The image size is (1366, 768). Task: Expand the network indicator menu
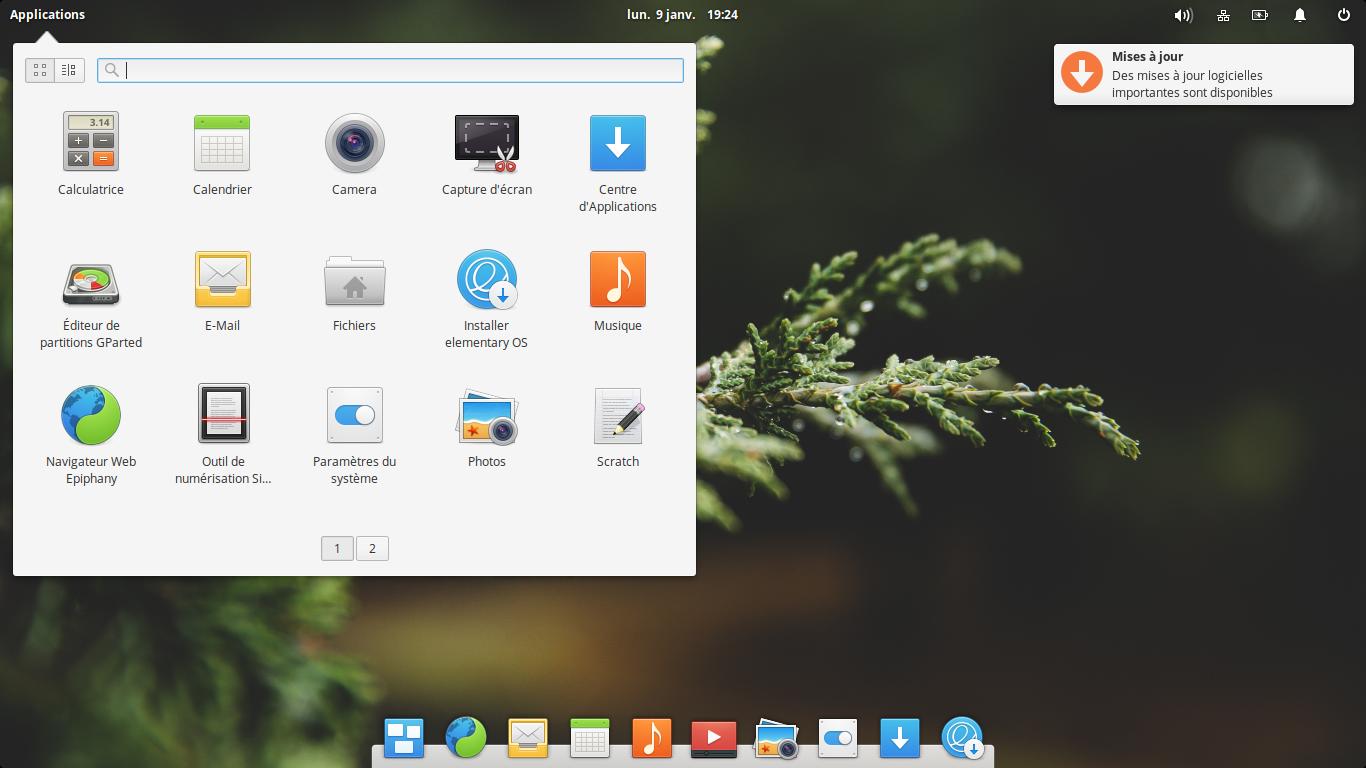tap(1223, 15)
